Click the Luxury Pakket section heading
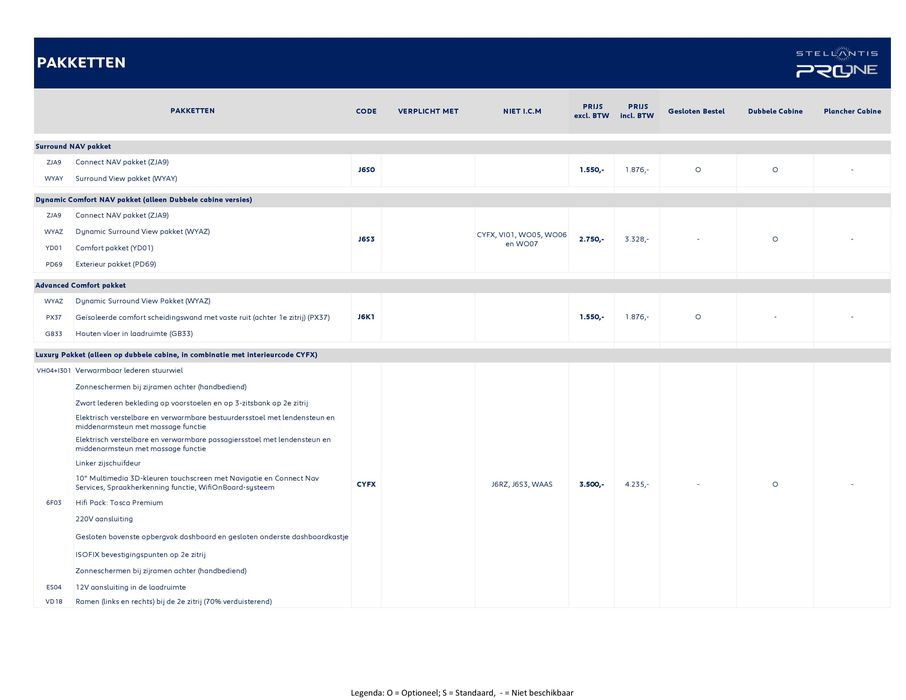This screenshot has height=700, width=906. [176, 355]
